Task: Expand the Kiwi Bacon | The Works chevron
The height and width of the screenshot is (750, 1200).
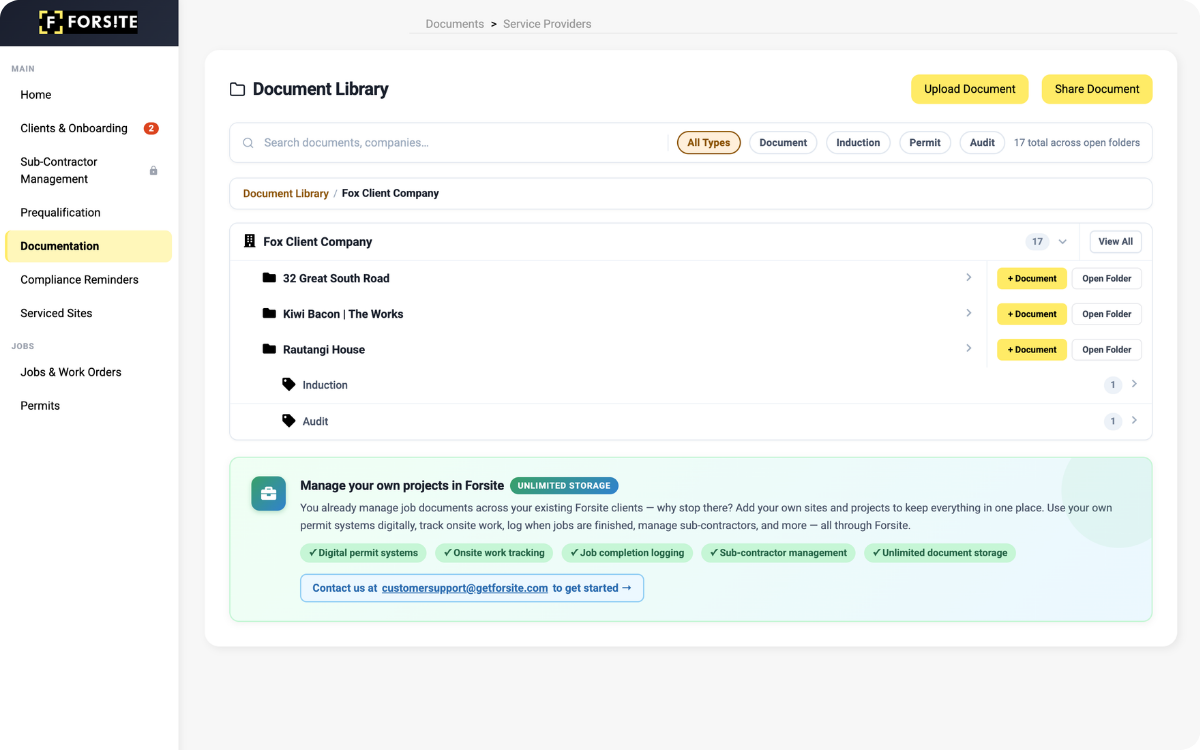Action: (968, 314)
